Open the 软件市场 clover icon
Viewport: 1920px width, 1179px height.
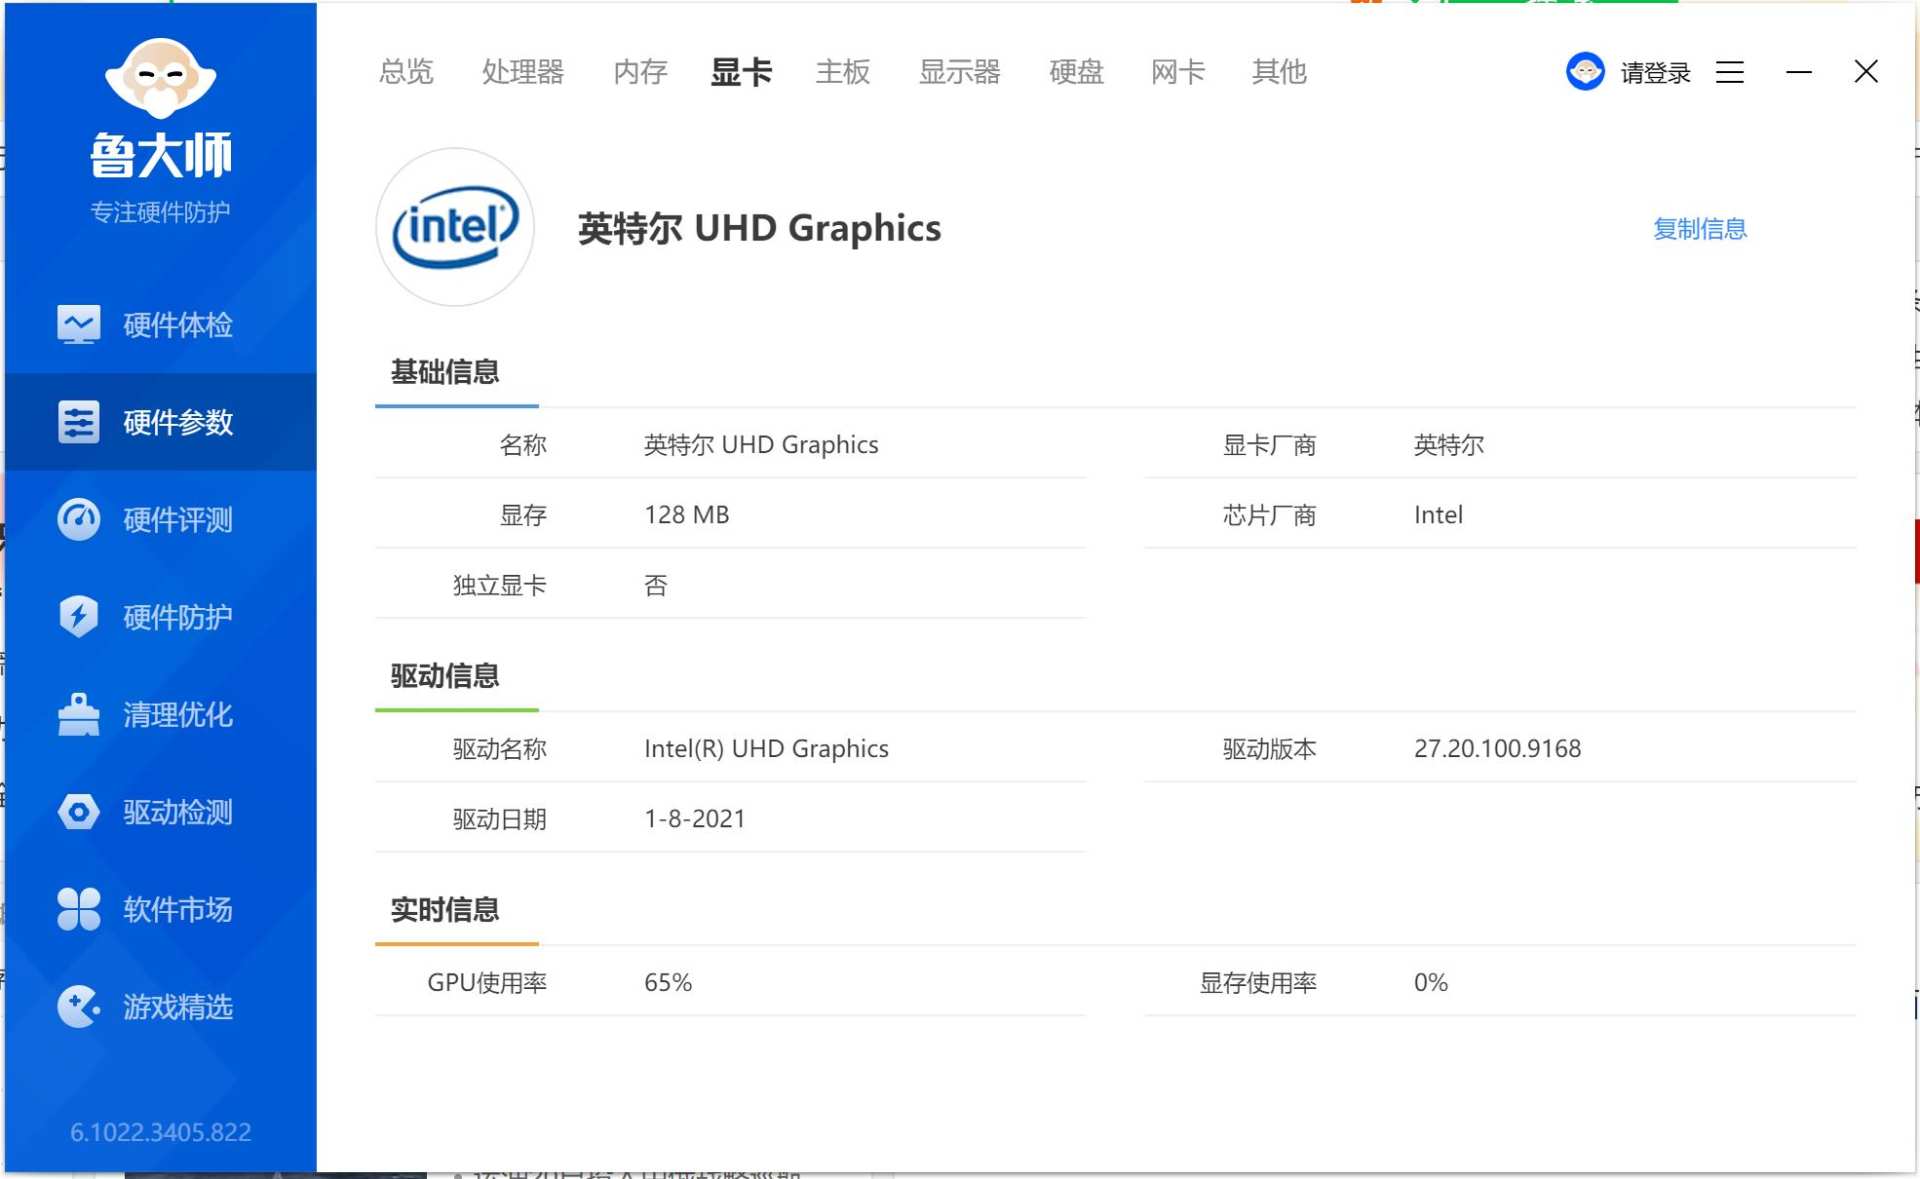(78, 909)
